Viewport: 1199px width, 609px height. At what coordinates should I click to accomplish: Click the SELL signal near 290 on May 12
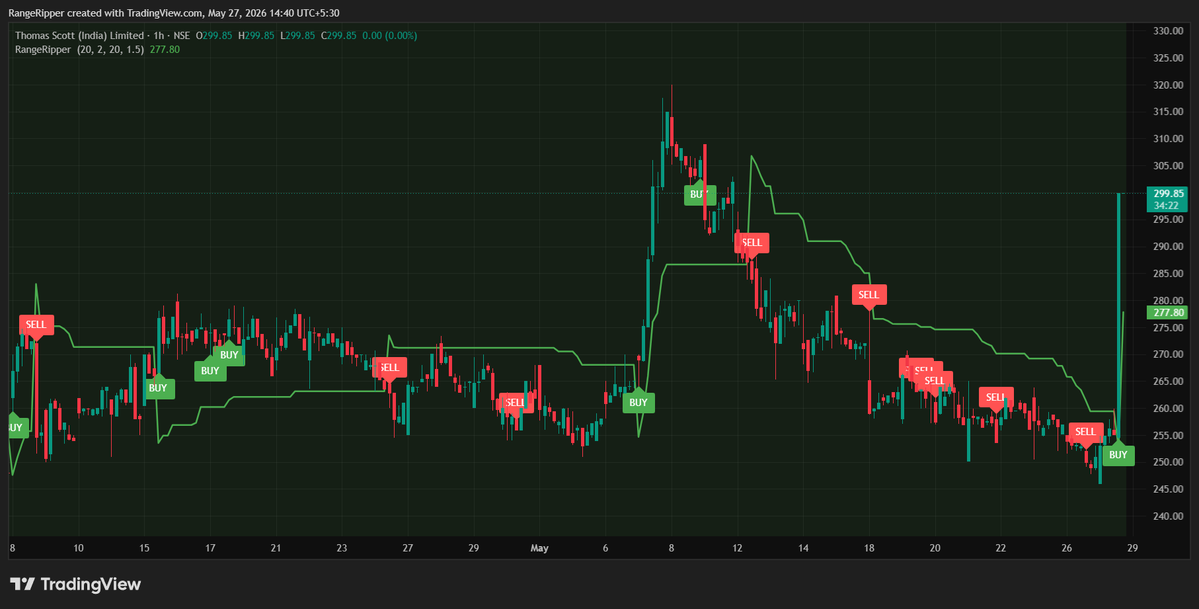(752, 243)
